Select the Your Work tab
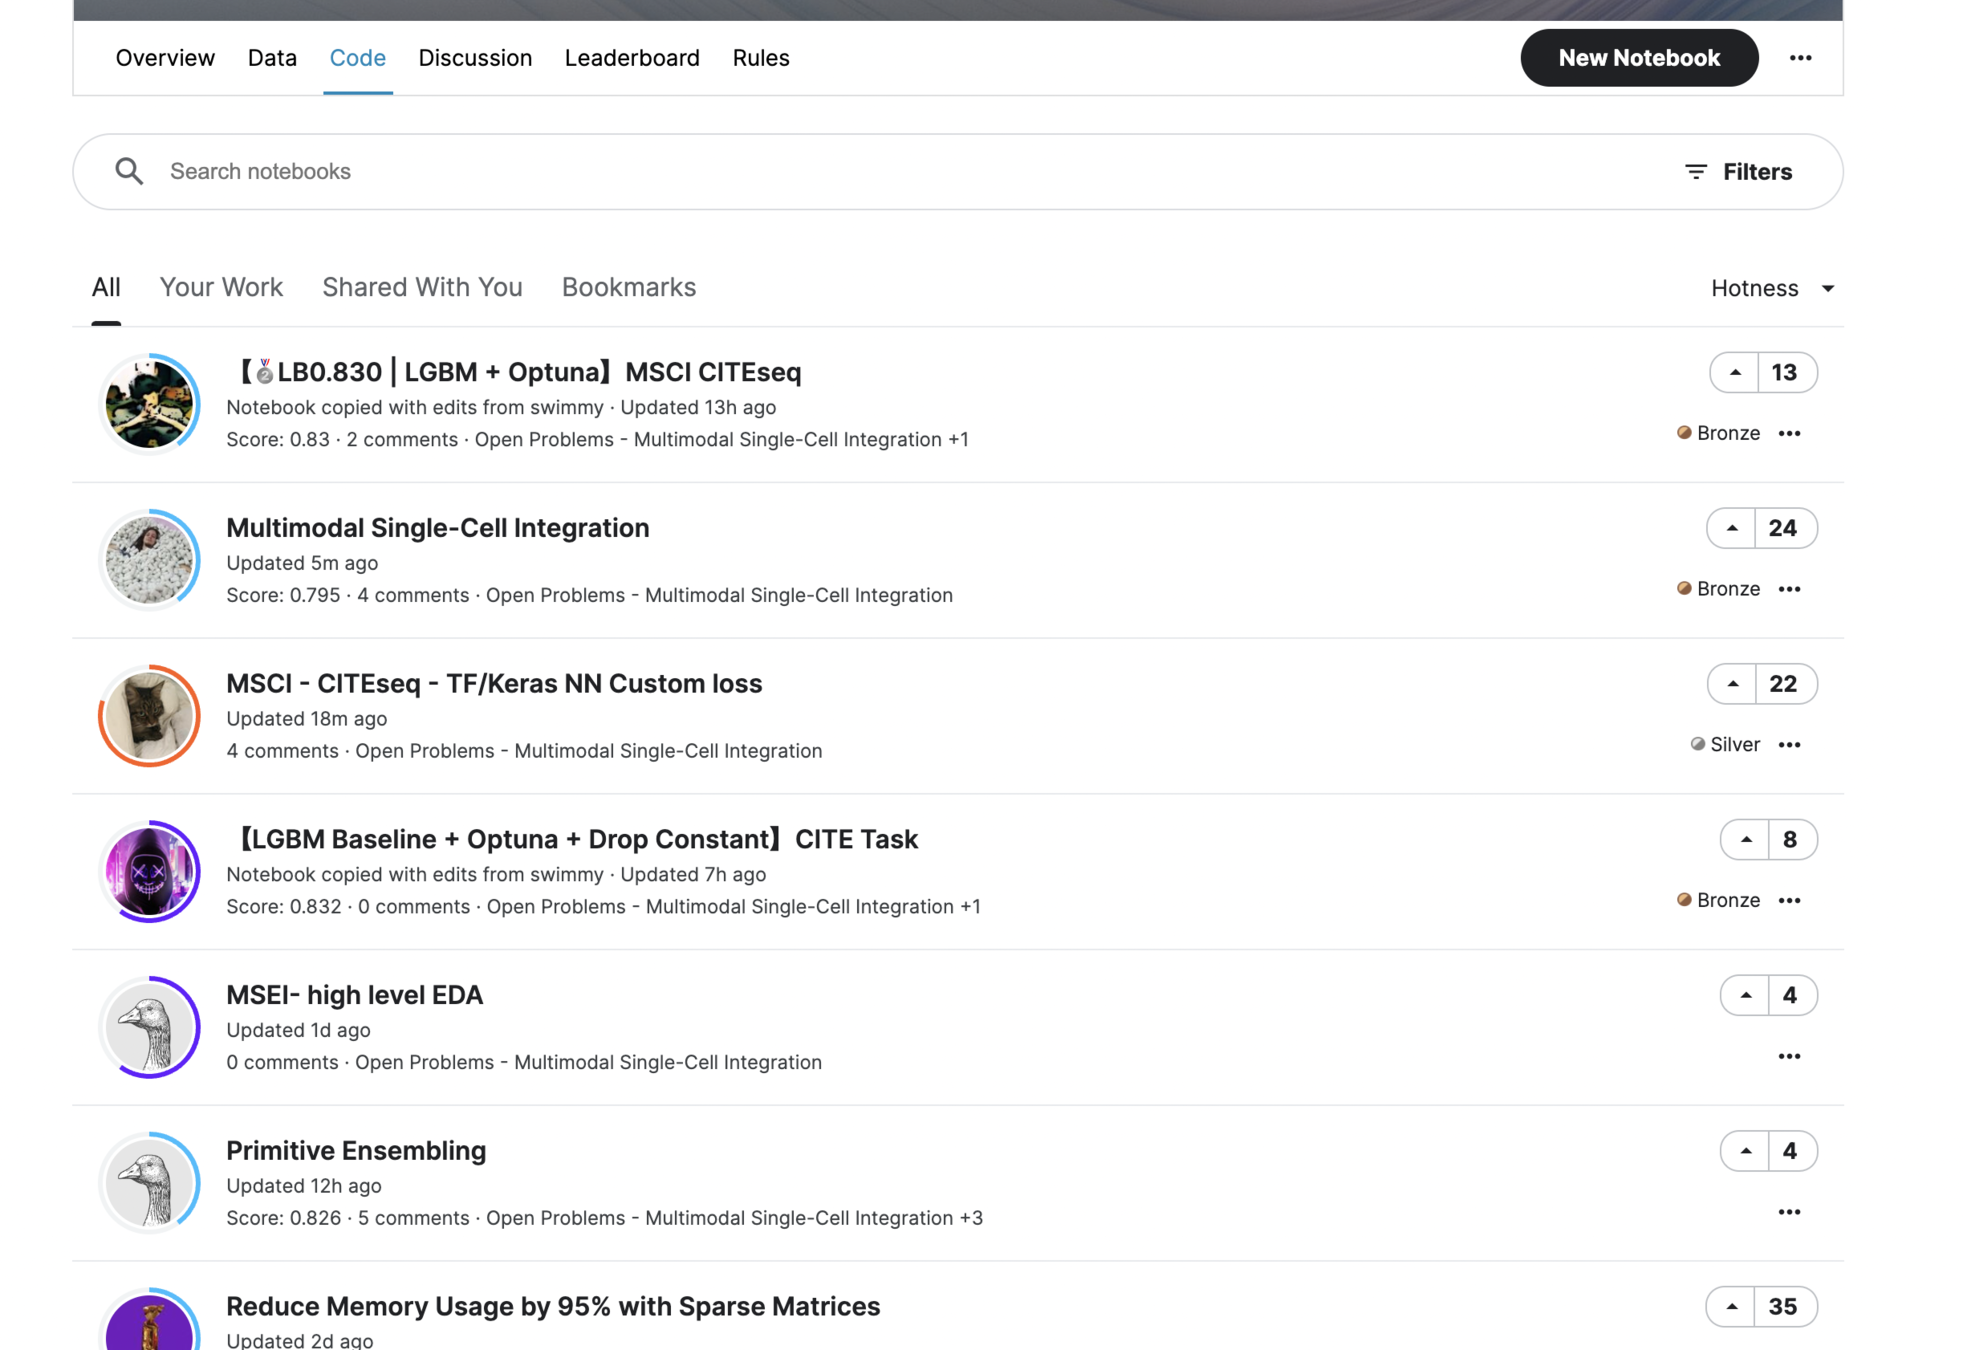The height and width of the screenshot is (1350, 1963). click(221, 287)
